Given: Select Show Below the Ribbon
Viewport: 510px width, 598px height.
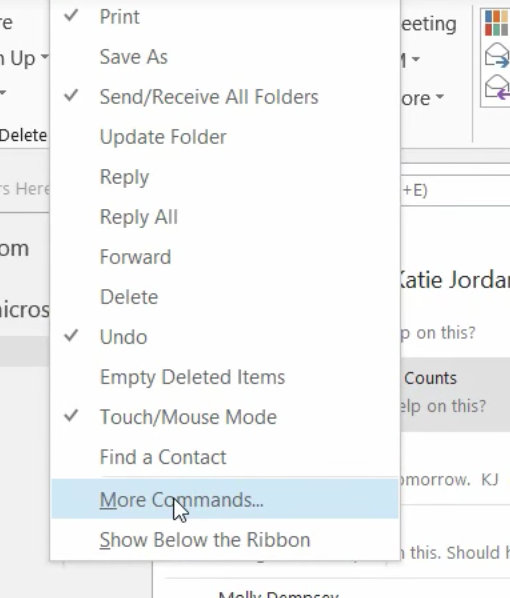Looking at the screenshot, I should click(x=225, y=540).
